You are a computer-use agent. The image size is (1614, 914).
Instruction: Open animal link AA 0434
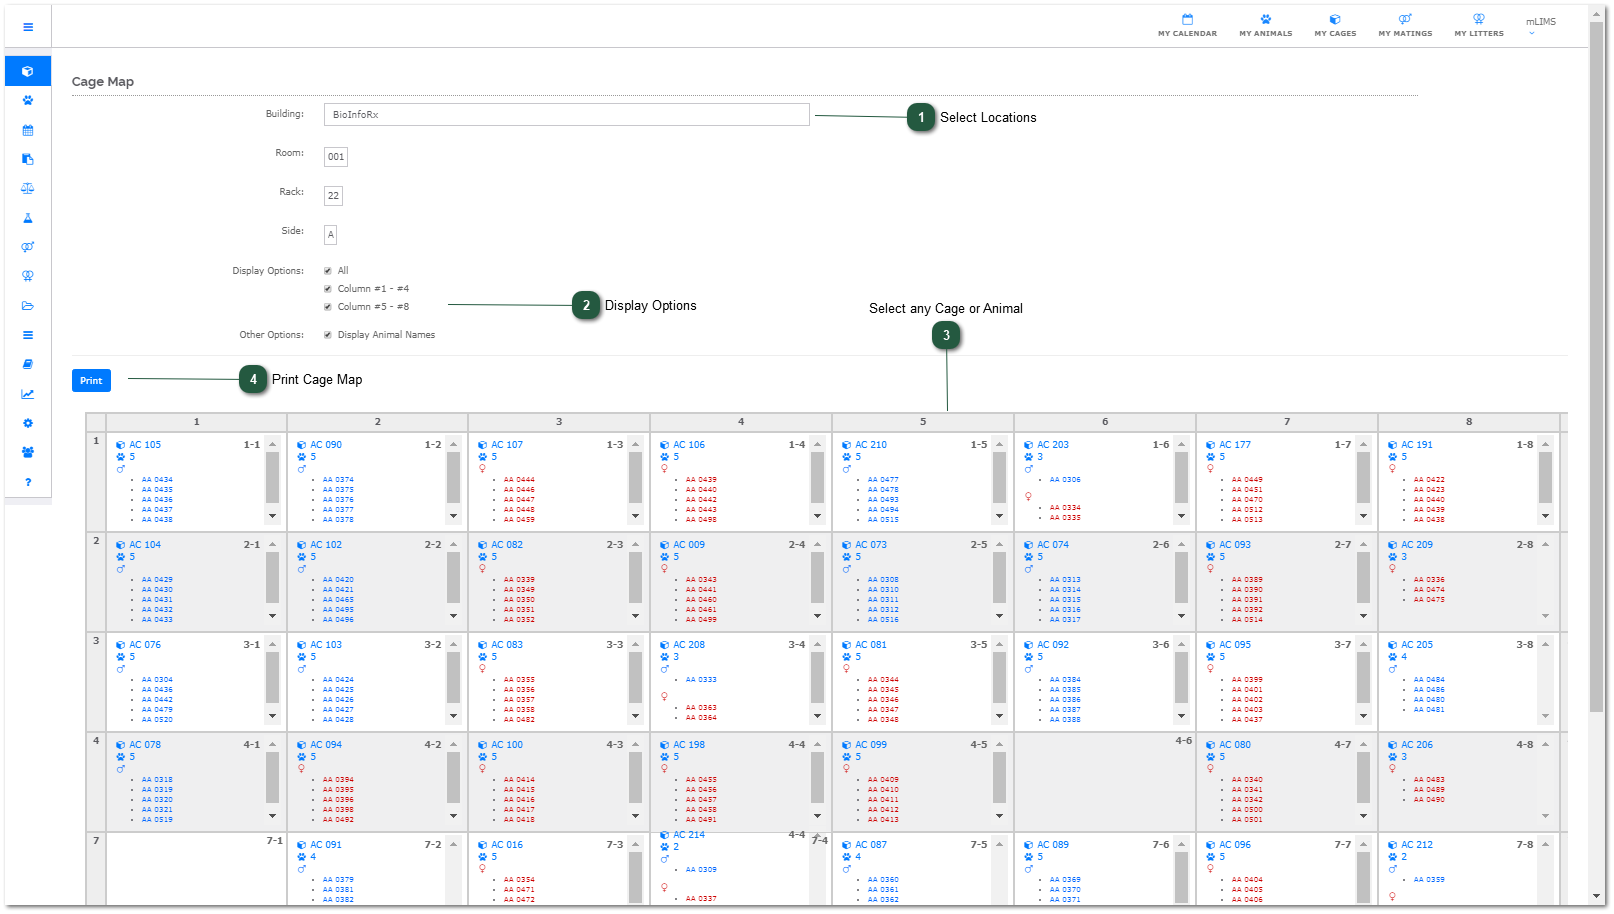pos(157,480)
